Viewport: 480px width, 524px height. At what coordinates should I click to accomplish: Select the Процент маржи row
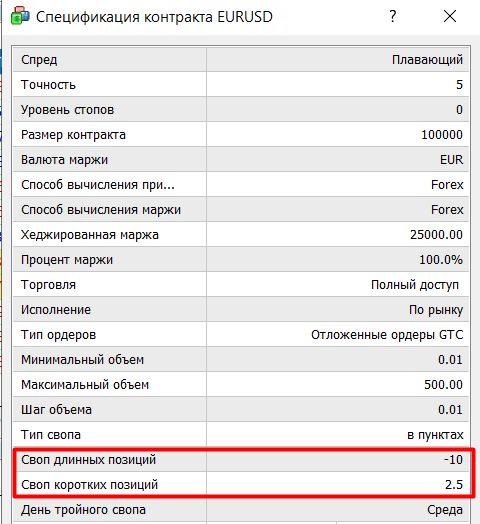point(241,260)
